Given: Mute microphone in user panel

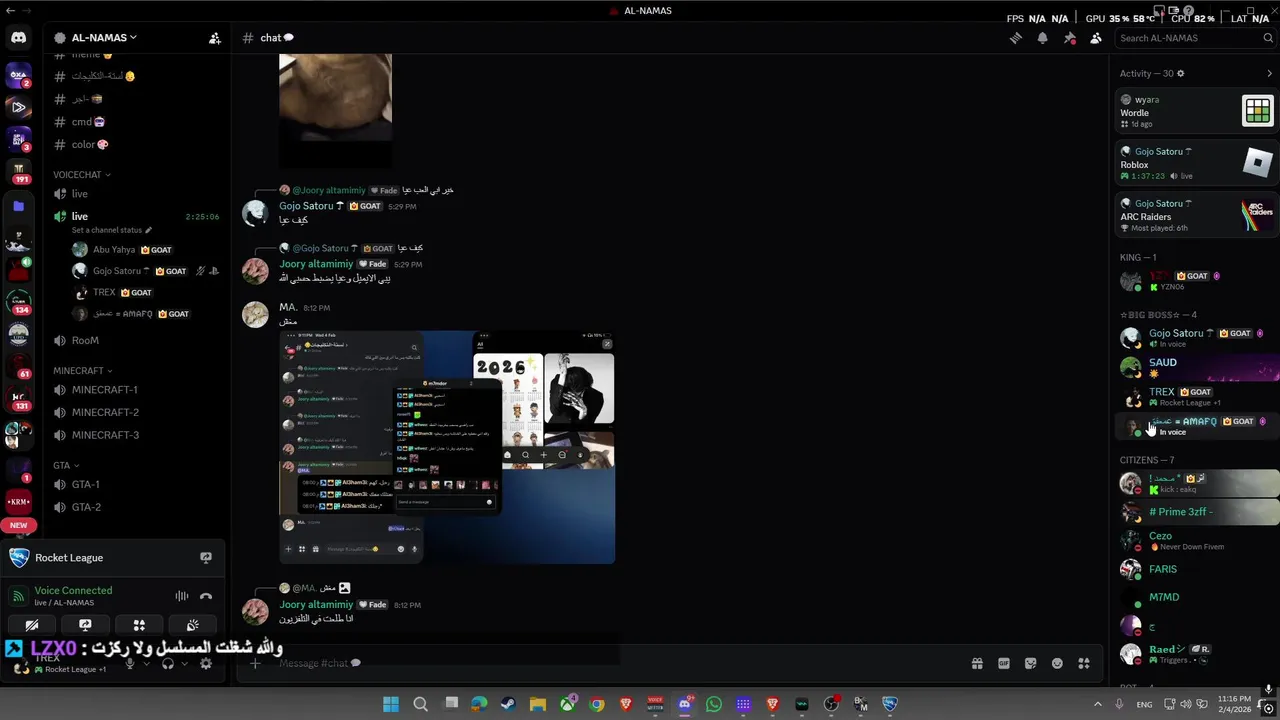Looking at the screenshot, I should tap(129, 664).
